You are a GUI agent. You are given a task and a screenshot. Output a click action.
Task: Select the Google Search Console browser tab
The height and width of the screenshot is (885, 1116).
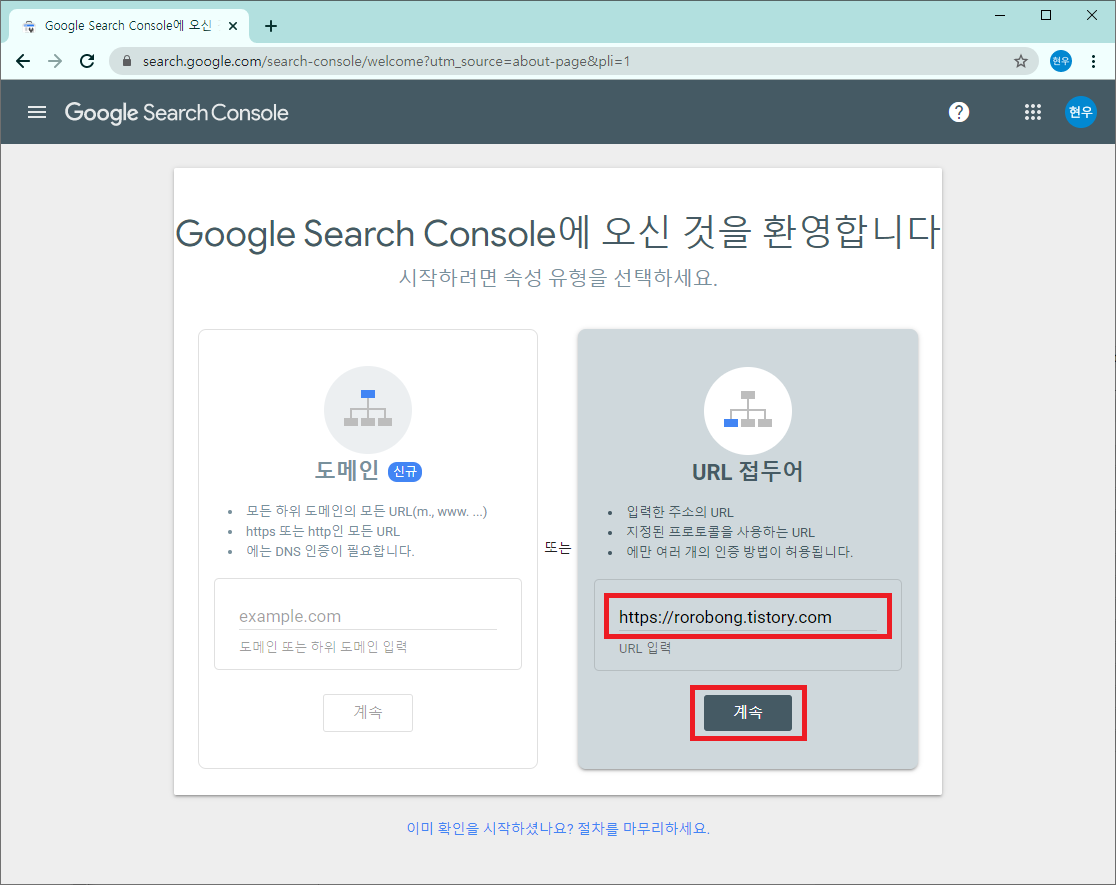130,26
